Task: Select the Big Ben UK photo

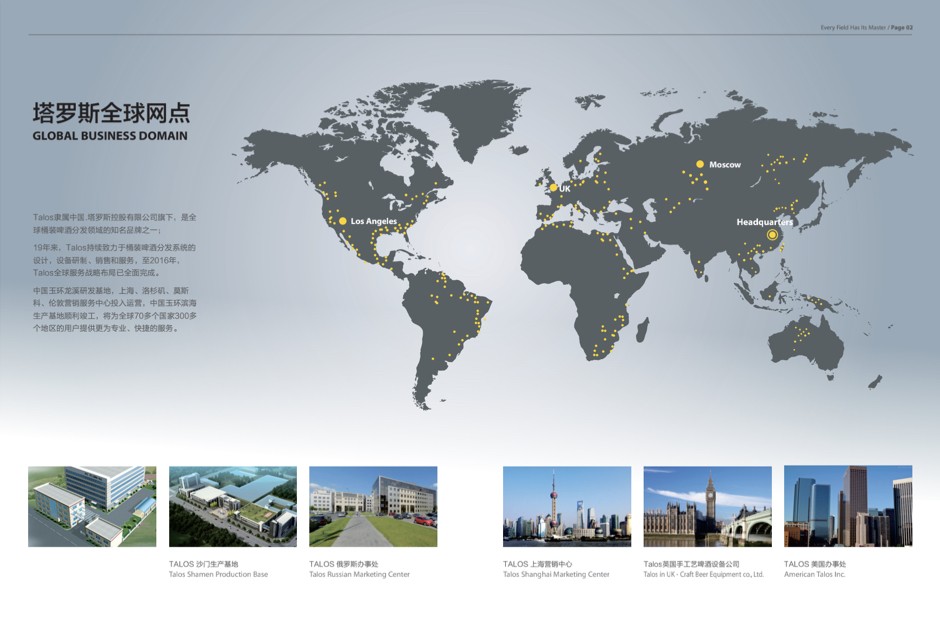Action: [707, 506]
